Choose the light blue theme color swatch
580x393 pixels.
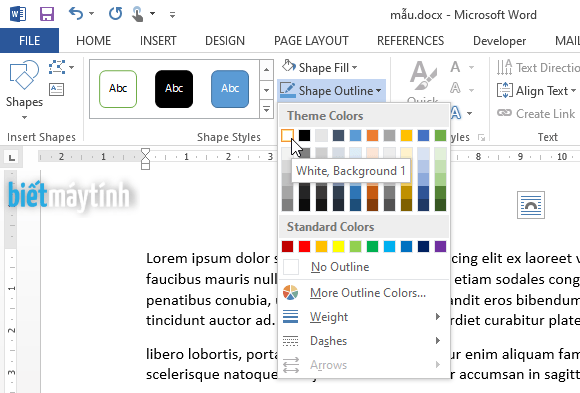click(x=355, y=135)
